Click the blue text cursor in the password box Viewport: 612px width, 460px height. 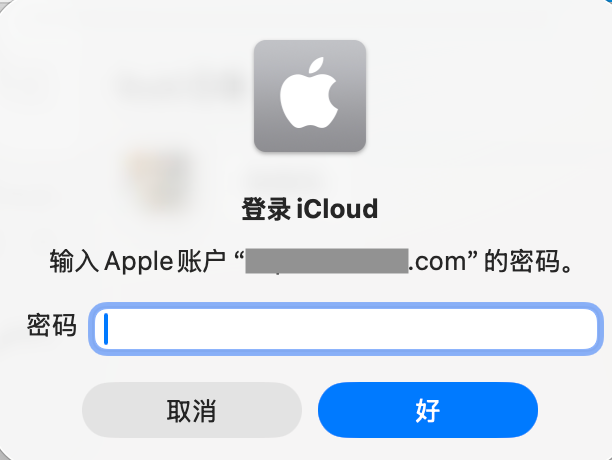[105, 329]
